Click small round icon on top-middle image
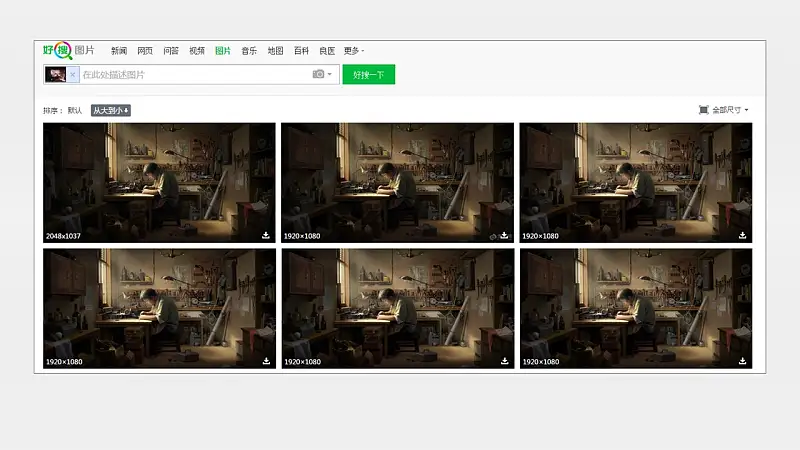 click(x=493, y=237)
